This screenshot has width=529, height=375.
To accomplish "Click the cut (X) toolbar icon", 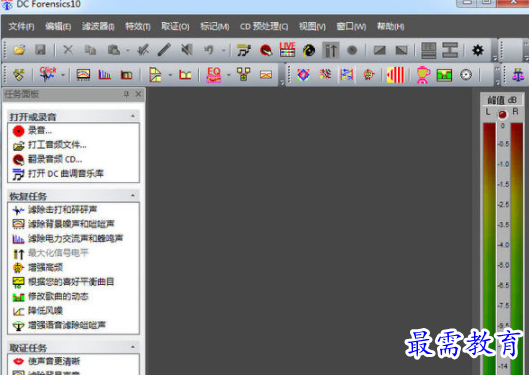I will point(68,50).
